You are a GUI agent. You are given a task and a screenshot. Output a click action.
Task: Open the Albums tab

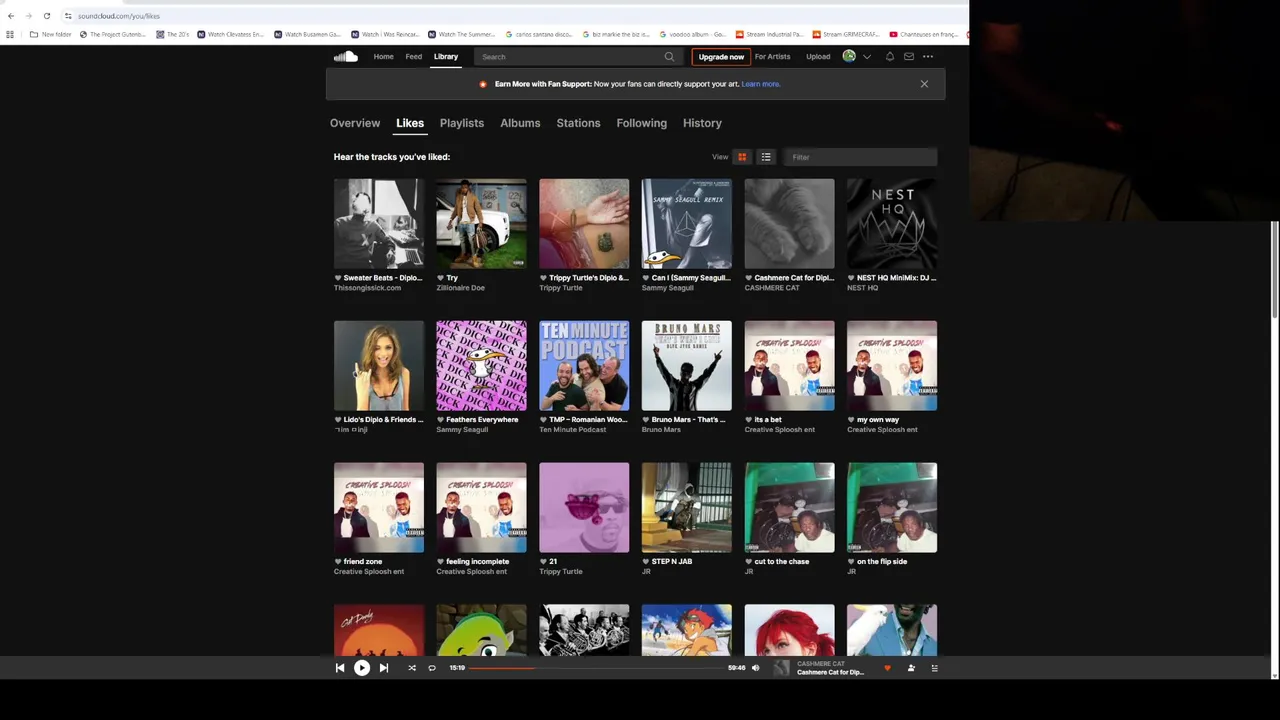coord(520,123)
